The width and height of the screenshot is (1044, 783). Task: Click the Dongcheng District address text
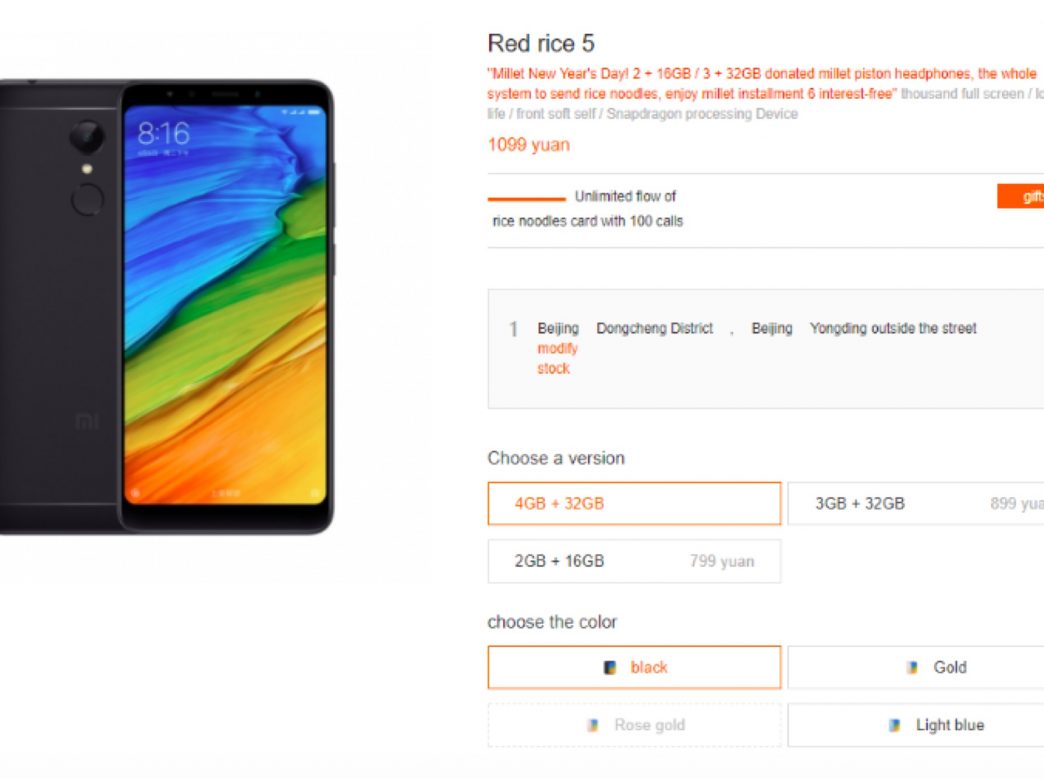[654, 328]
